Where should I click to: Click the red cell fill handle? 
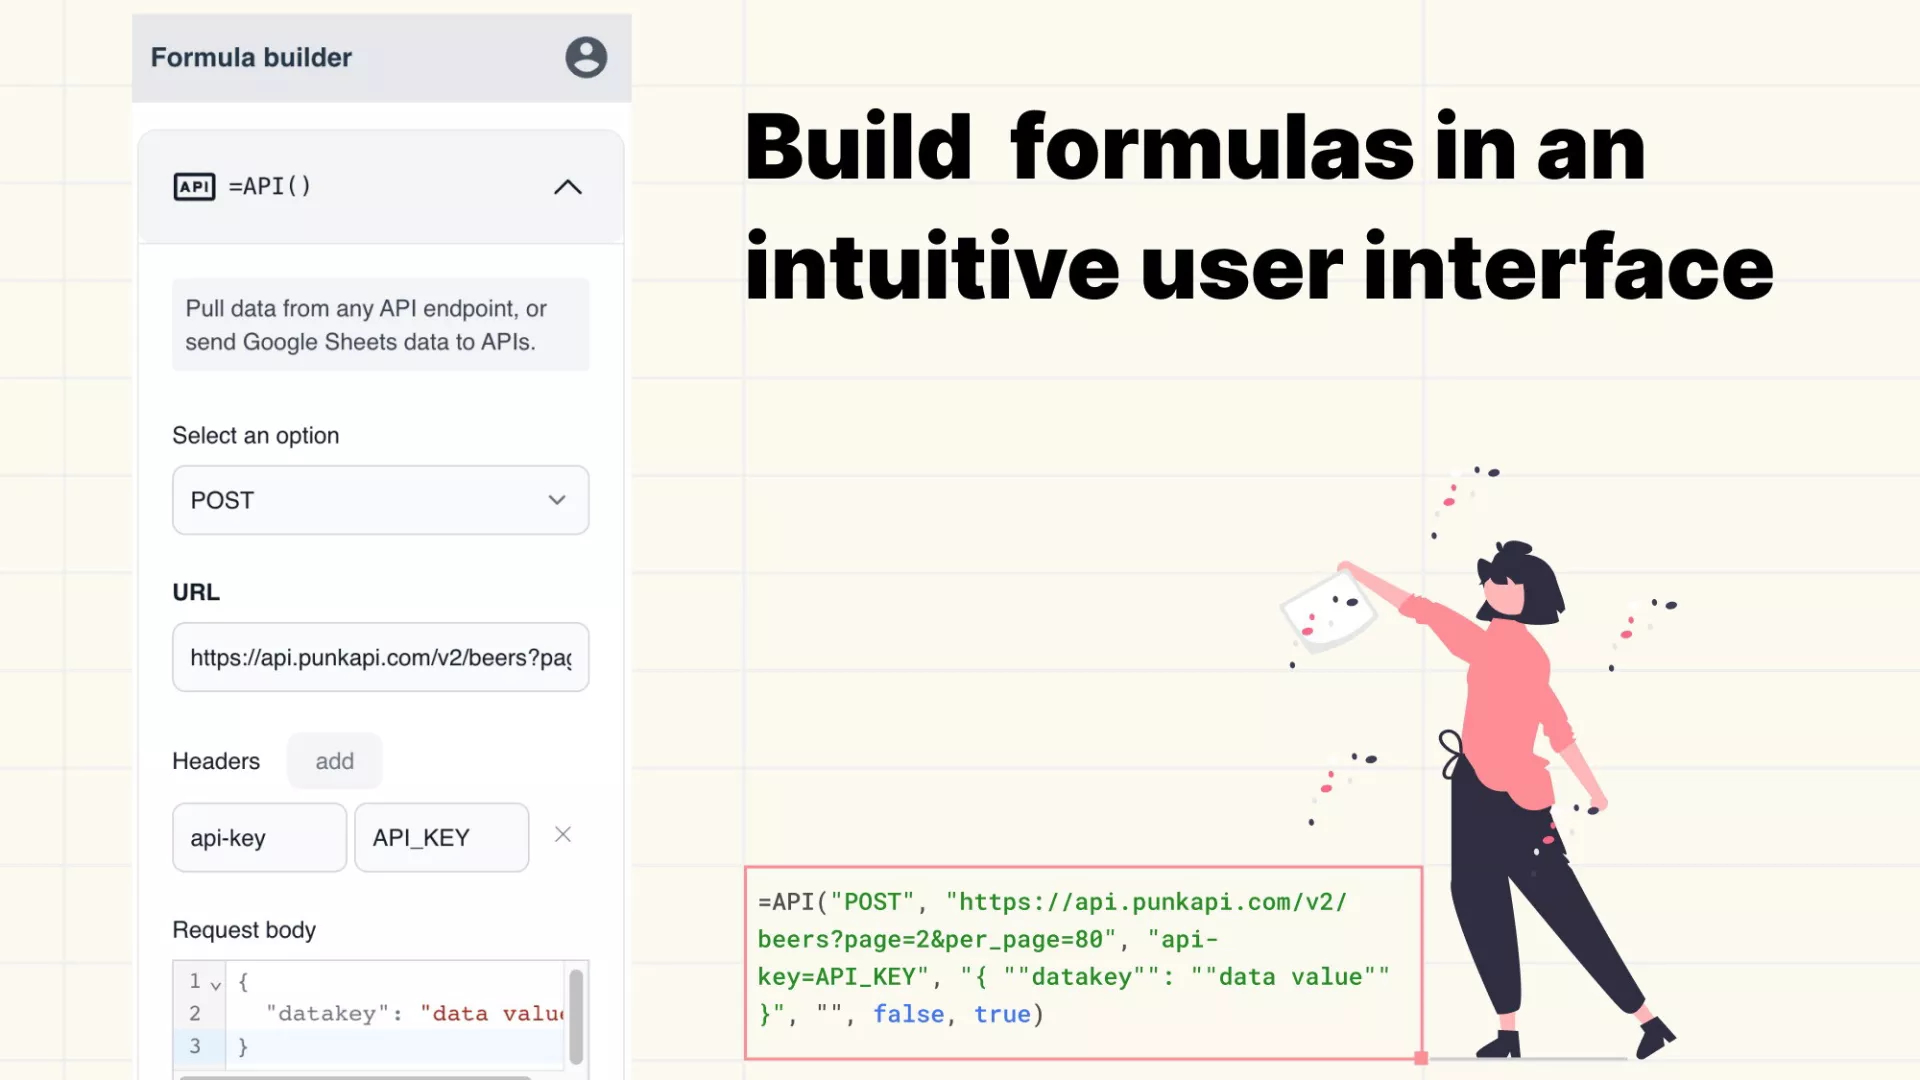click(x=1421, y=1058)
